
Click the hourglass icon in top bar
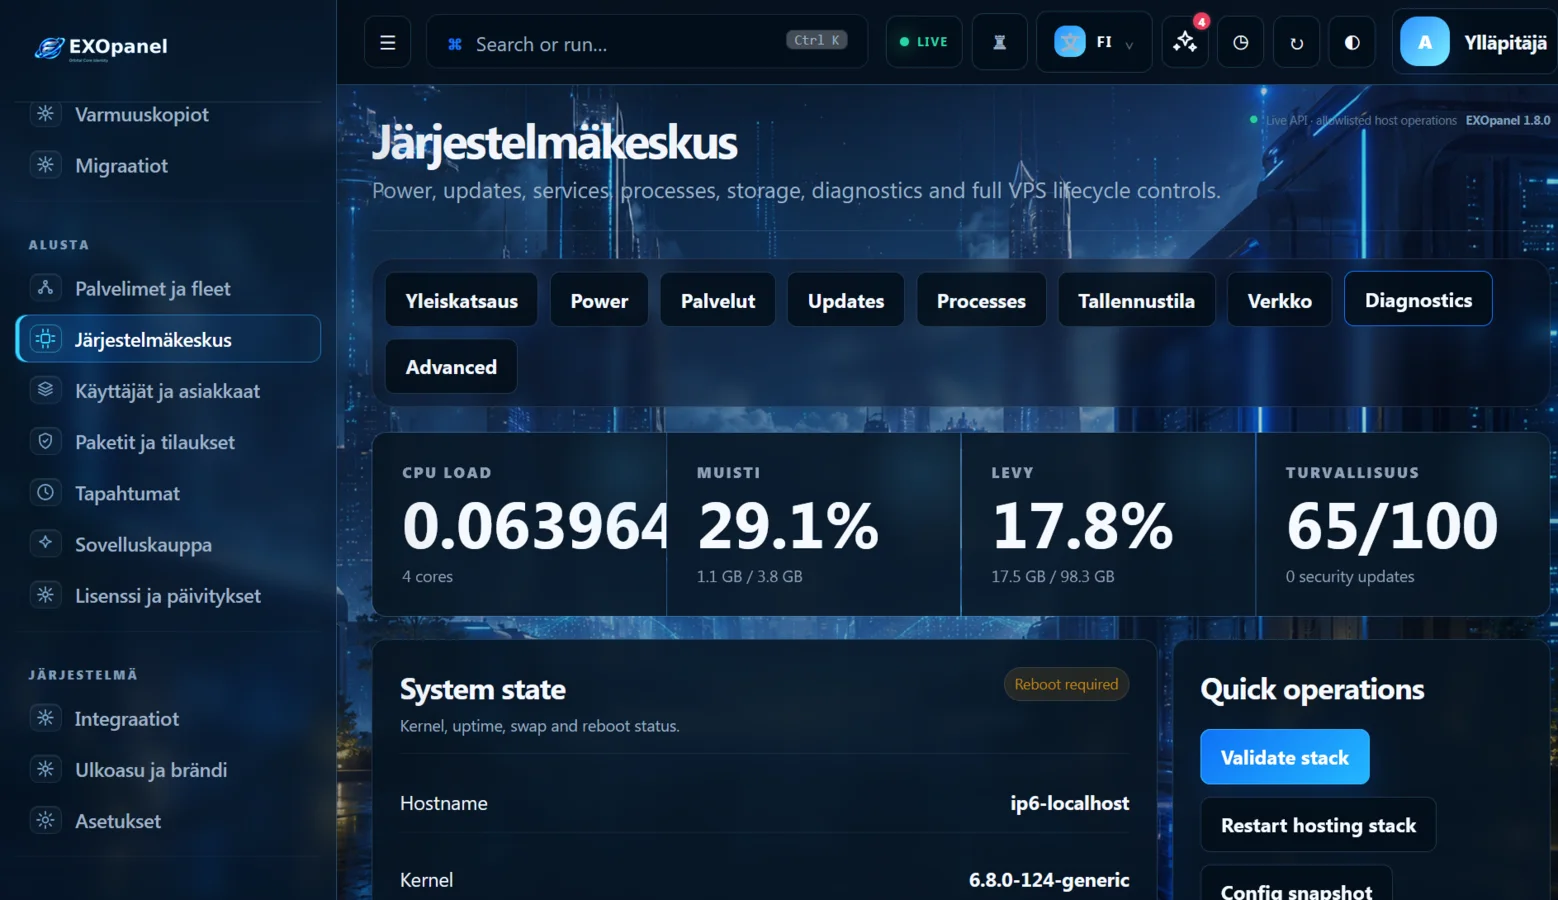pyautogui.click(x=999, y=42)
